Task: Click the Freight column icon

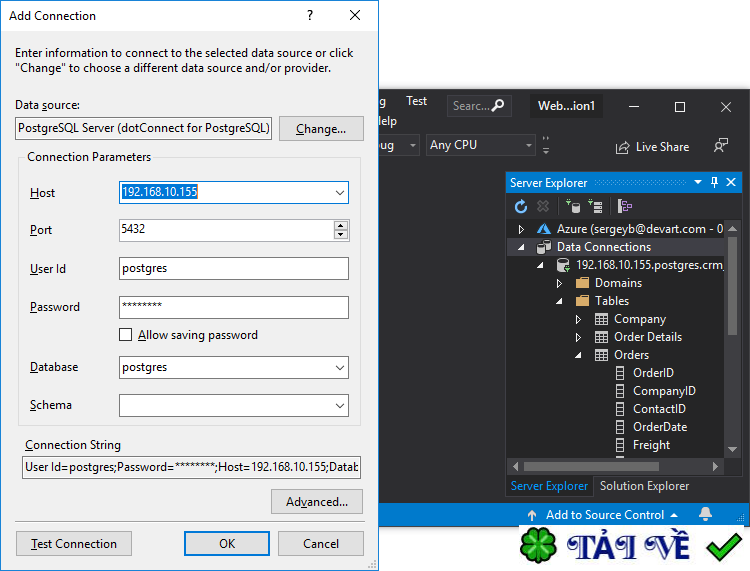Action: point(620,445)
